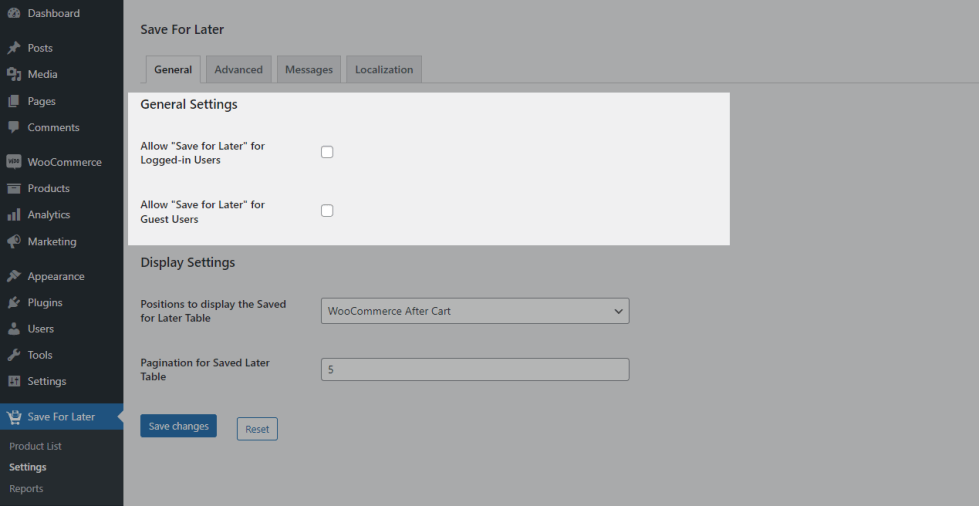Enable Save for Later for Guest Users
This screenshot has height=506, width=979.
[x=327, y=211]
